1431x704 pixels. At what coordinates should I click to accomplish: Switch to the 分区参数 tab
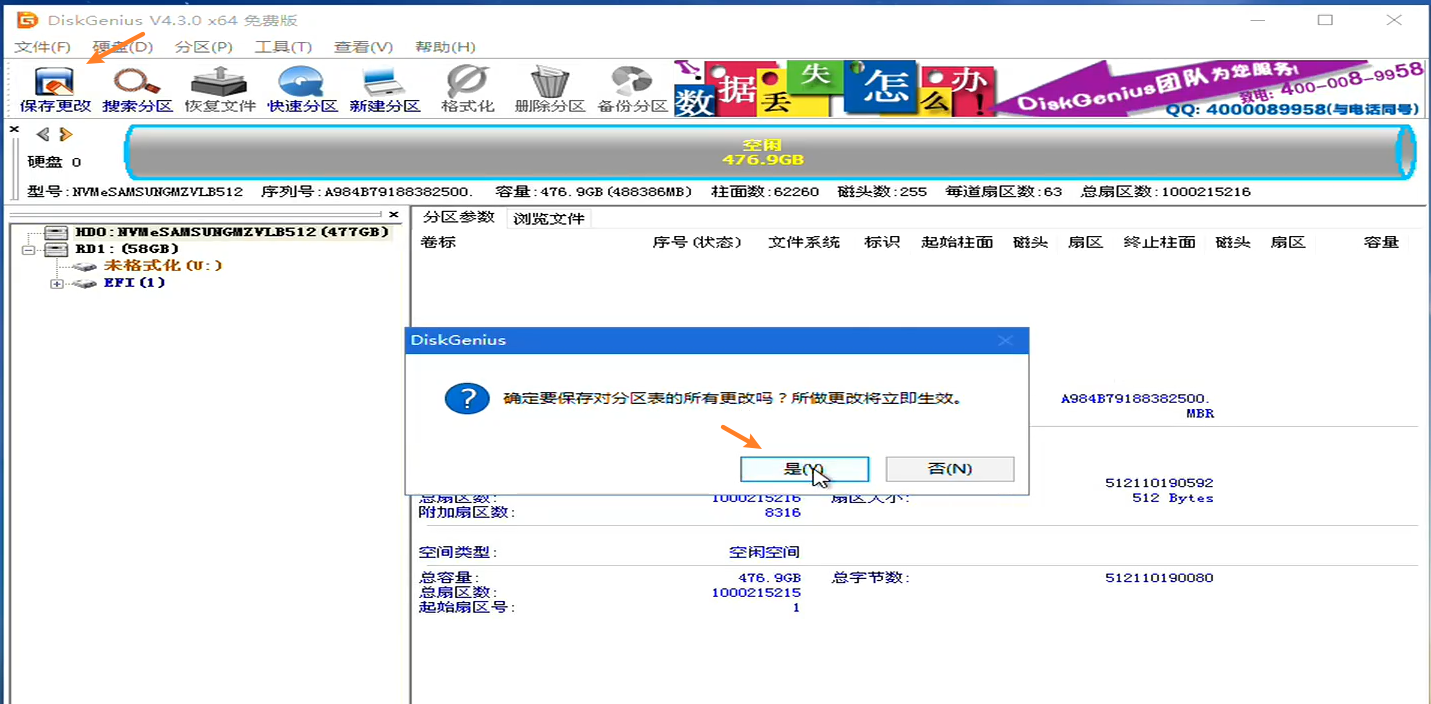pos(458,217)
